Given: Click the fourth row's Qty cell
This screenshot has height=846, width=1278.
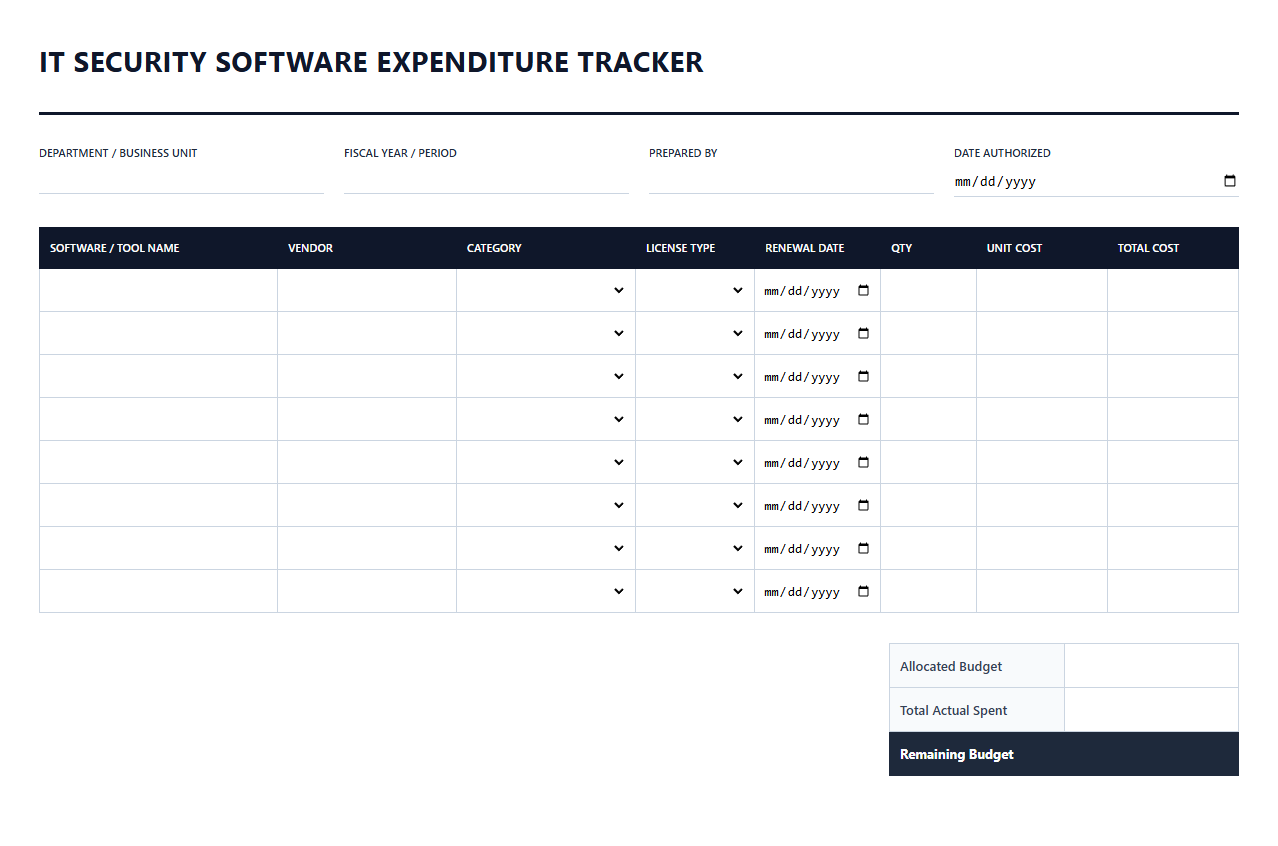Looking at the screenshot, I should 928,419.
